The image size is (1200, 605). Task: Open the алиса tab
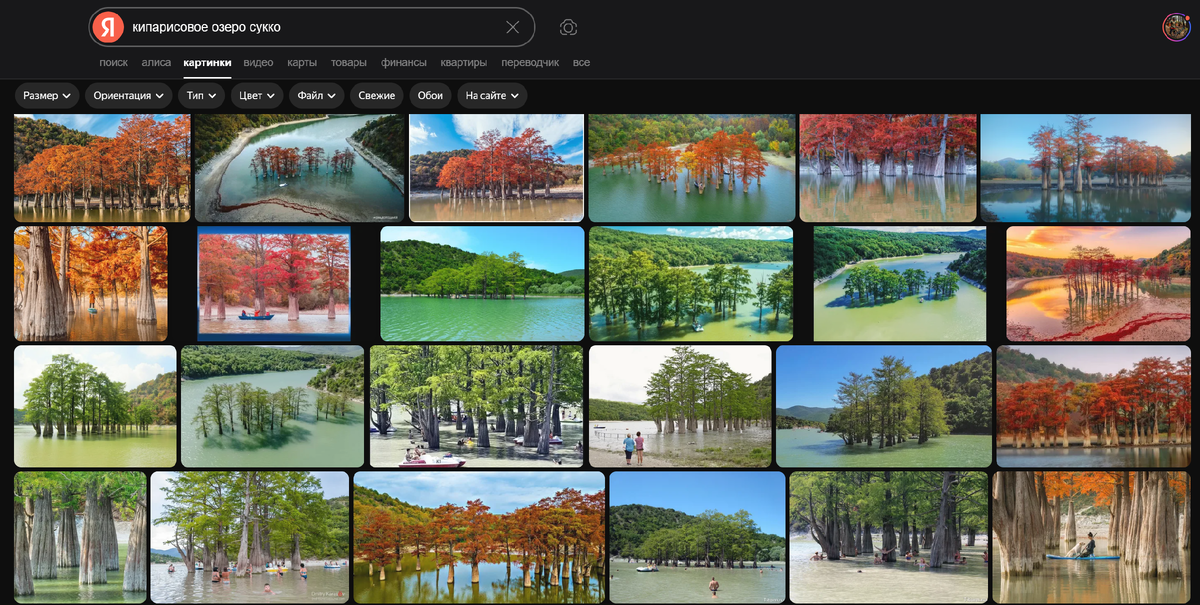pos(156,62)
